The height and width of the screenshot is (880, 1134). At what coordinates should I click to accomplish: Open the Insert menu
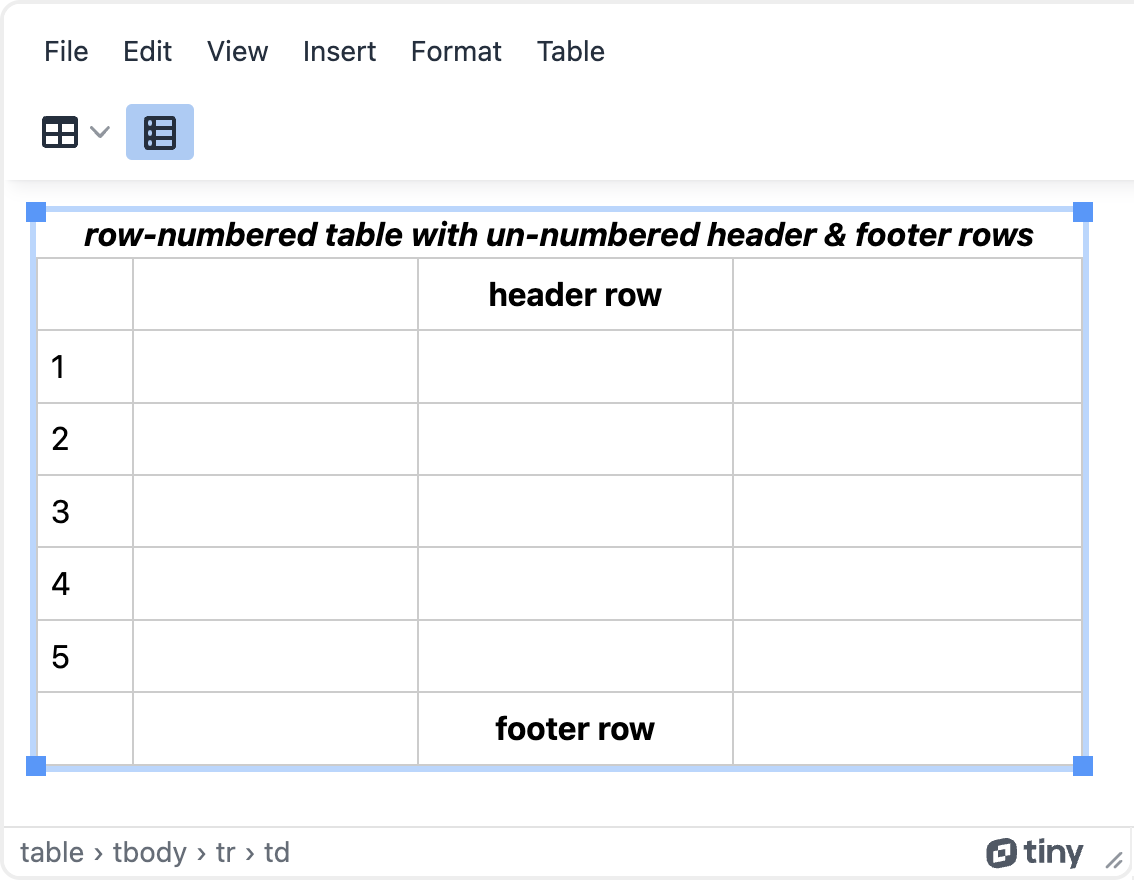click(339, 51)
